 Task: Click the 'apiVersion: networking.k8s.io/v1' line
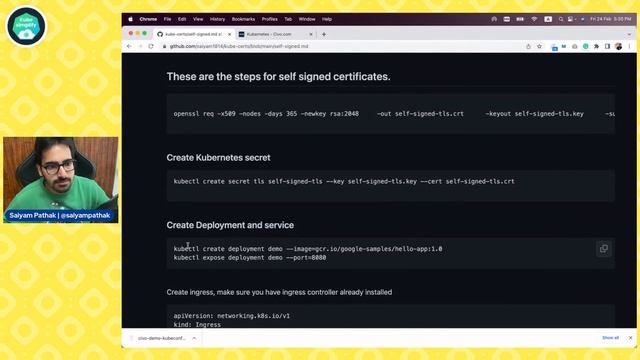[232, 316]
